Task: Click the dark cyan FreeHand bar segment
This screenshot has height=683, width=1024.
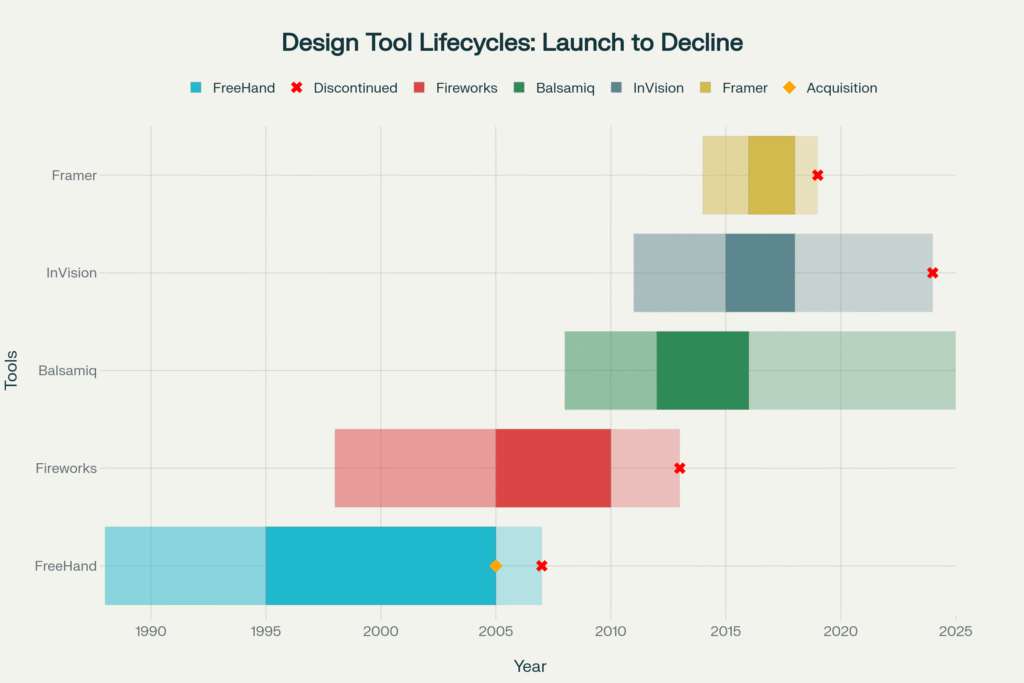Action: pos(380,566)
